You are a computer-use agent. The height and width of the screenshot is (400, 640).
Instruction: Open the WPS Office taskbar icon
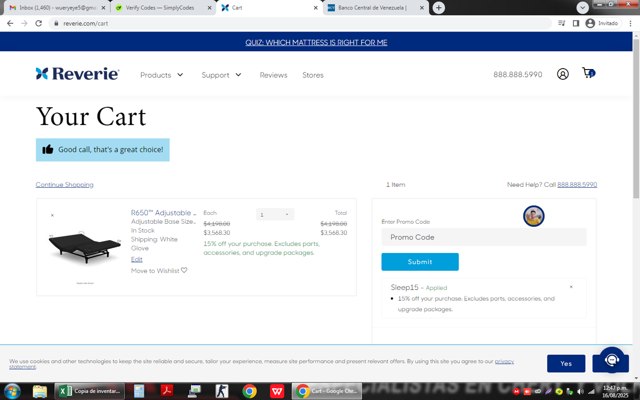pyautogui.click(x=277, y=391)
